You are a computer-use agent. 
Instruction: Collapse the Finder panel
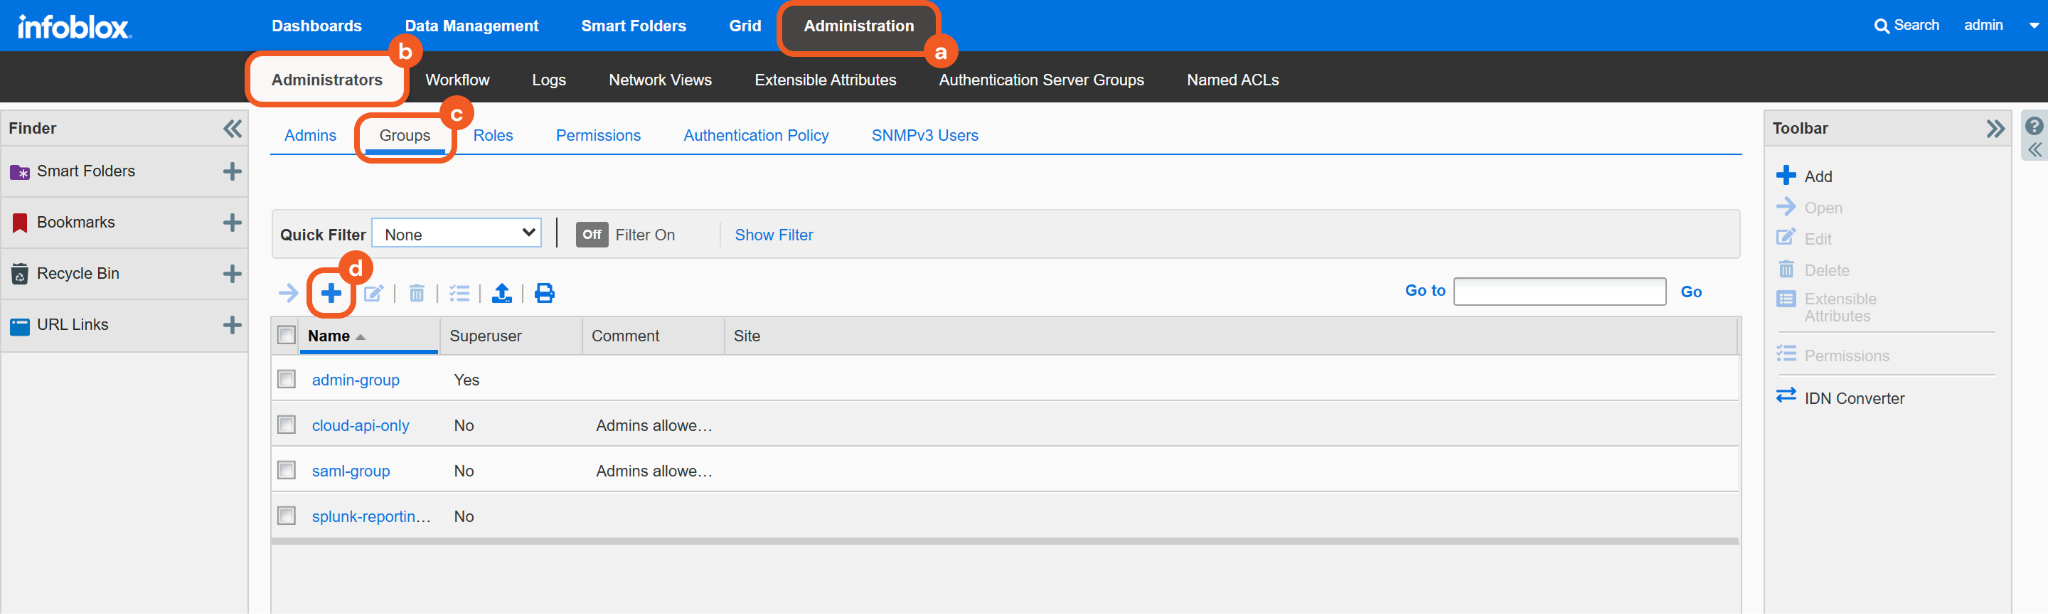coord(232,129)
